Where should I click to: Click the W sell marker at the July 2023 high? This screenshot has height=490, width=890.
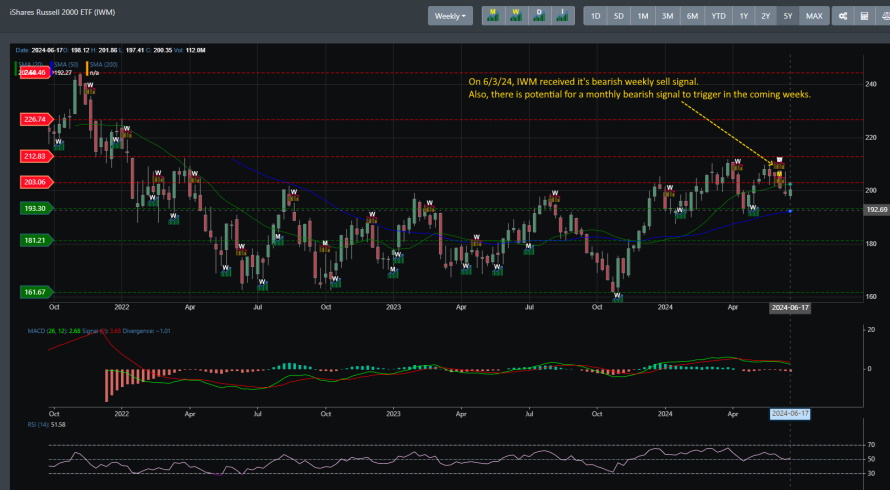555,196
